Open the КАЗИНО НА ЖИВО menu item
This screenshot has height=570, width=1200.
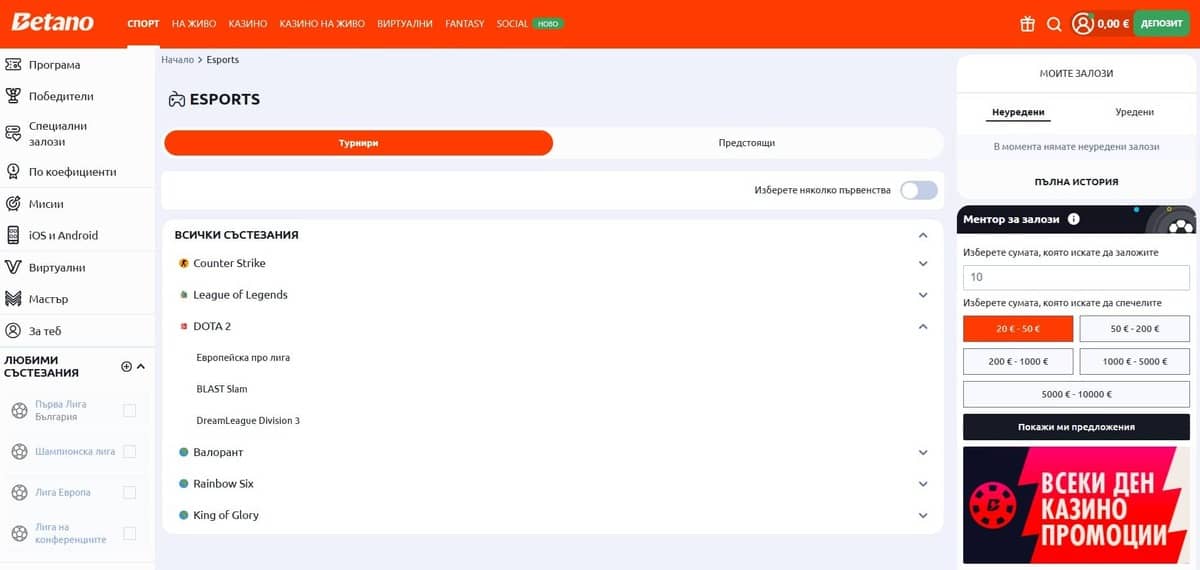pos(322,23)
